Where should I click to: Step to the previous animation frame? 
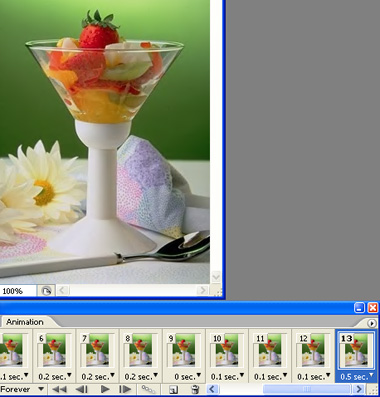click(81, 389)
